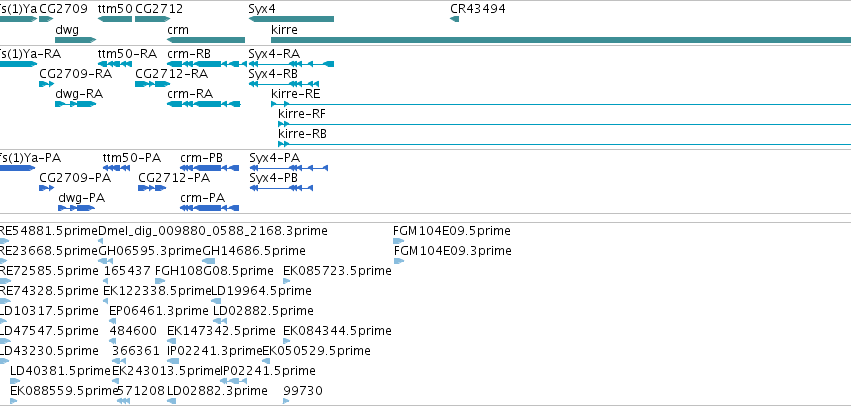This screenshot has height=406, width=851.
Task: Click the crm-PA protein glyph
Action: point(209,208)
